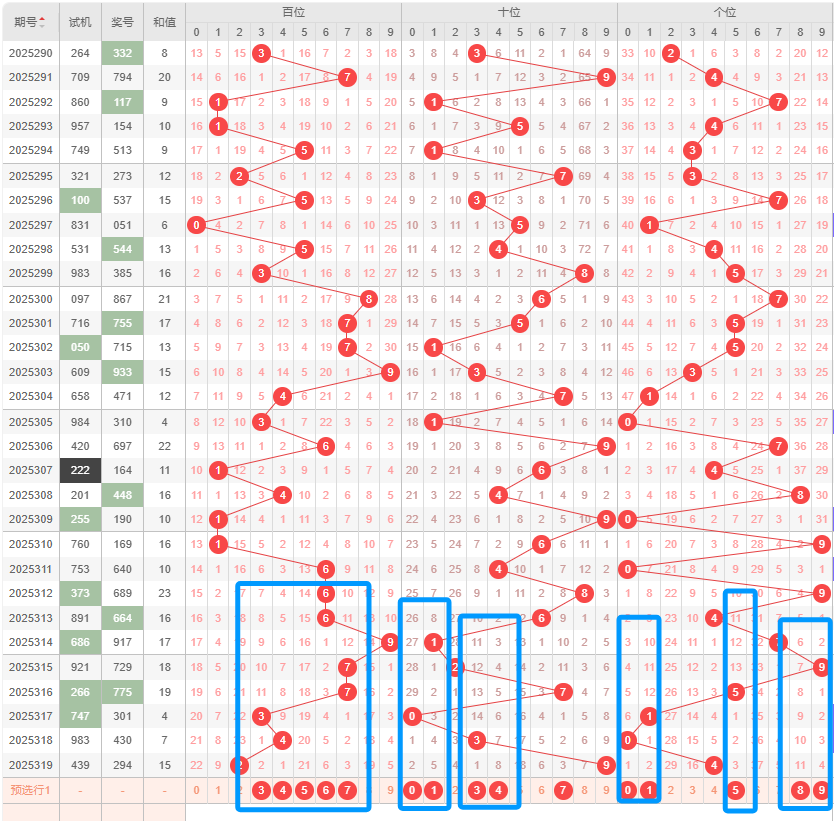Select 百位 number 0 in 预选行1
The height and width of the screenshot is (821, 834).
click(196, 790)
